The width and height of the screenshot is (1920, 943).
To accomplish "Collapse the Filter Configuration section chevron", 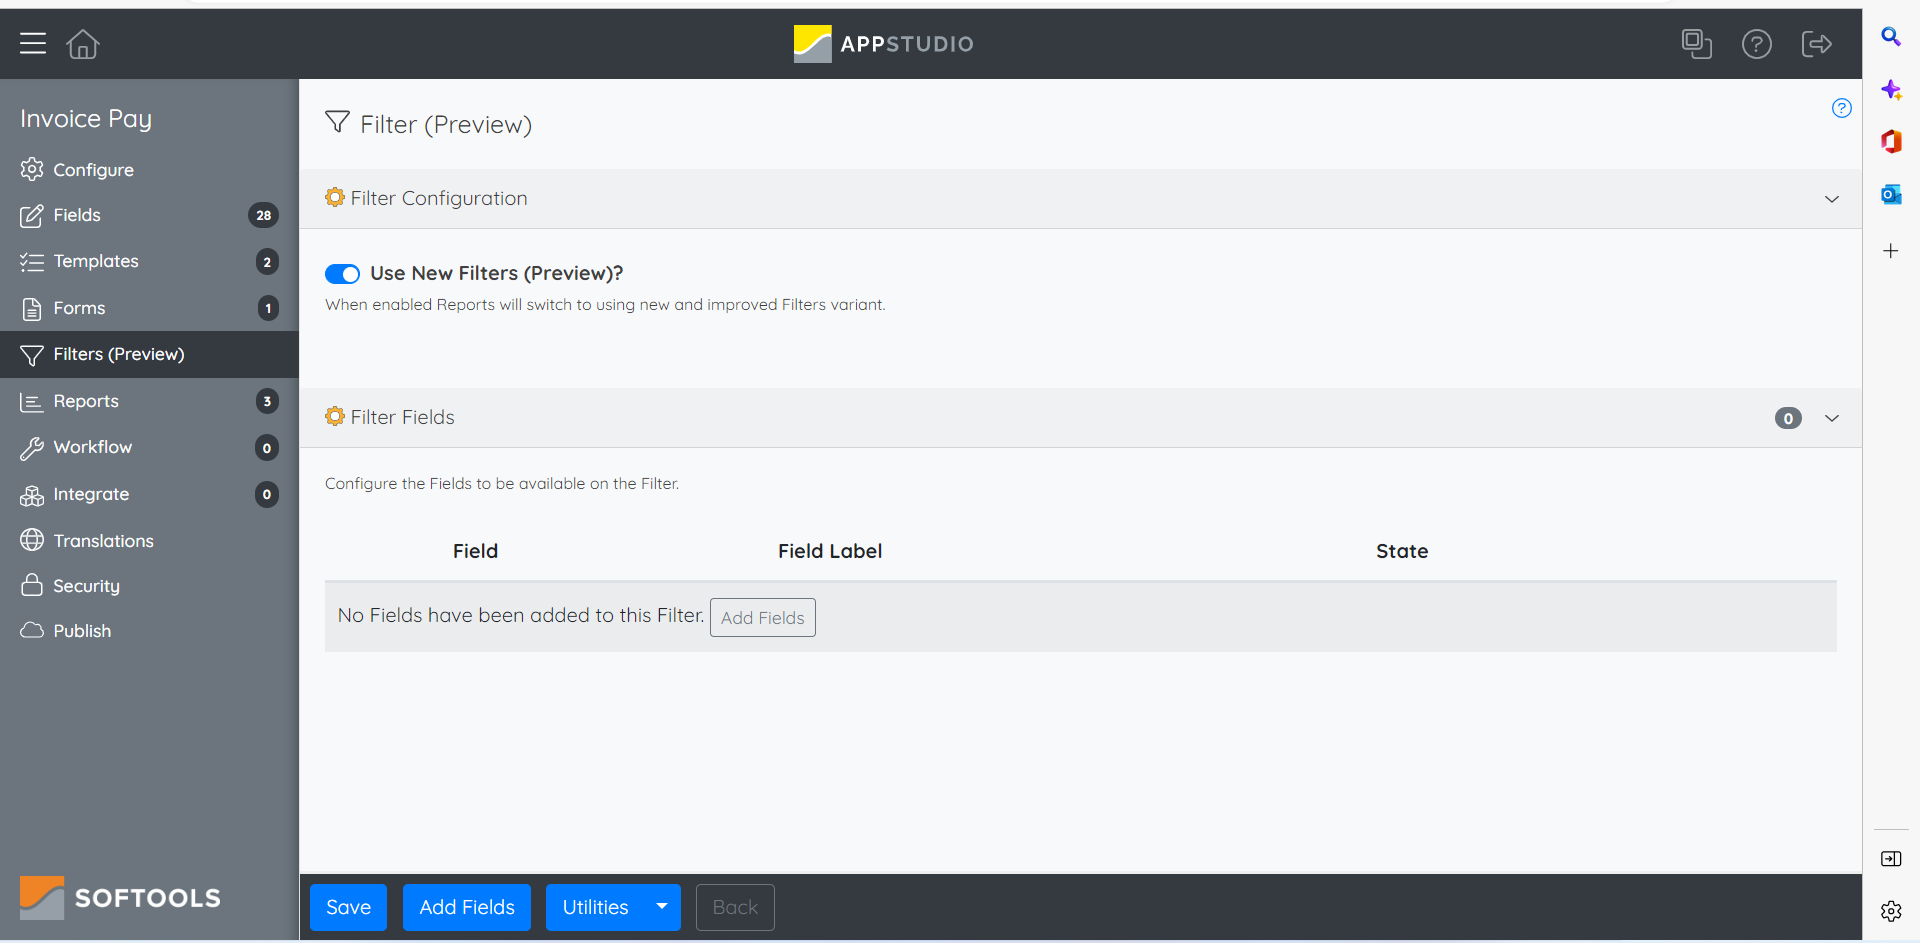I will point(1831,199).
